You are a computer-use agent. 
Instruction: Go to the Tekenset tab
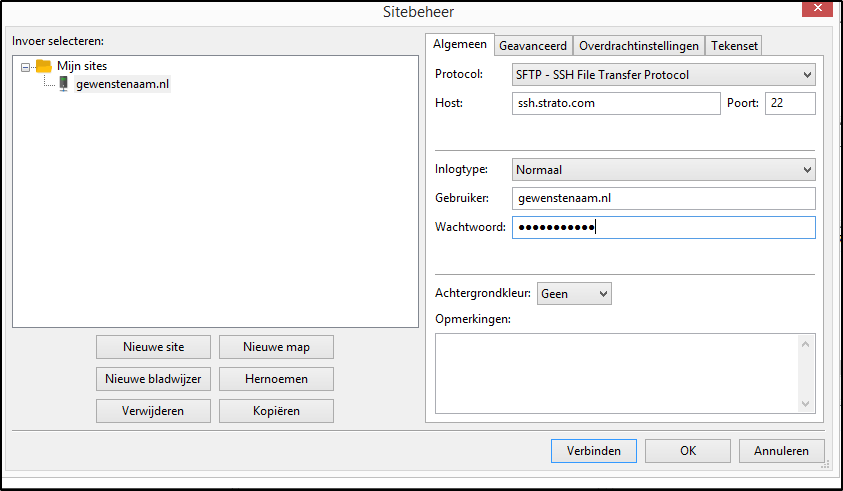tap(735, 46)
